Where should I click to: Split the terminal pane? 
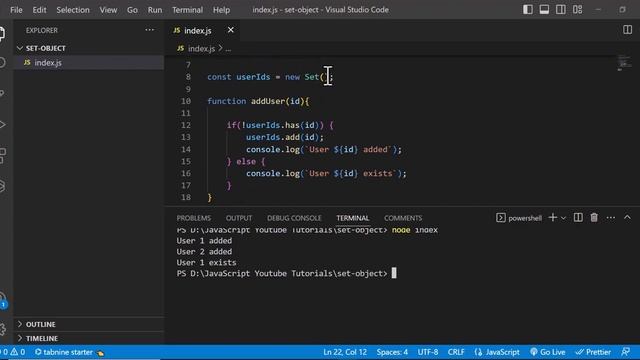(x=578, y=218)
